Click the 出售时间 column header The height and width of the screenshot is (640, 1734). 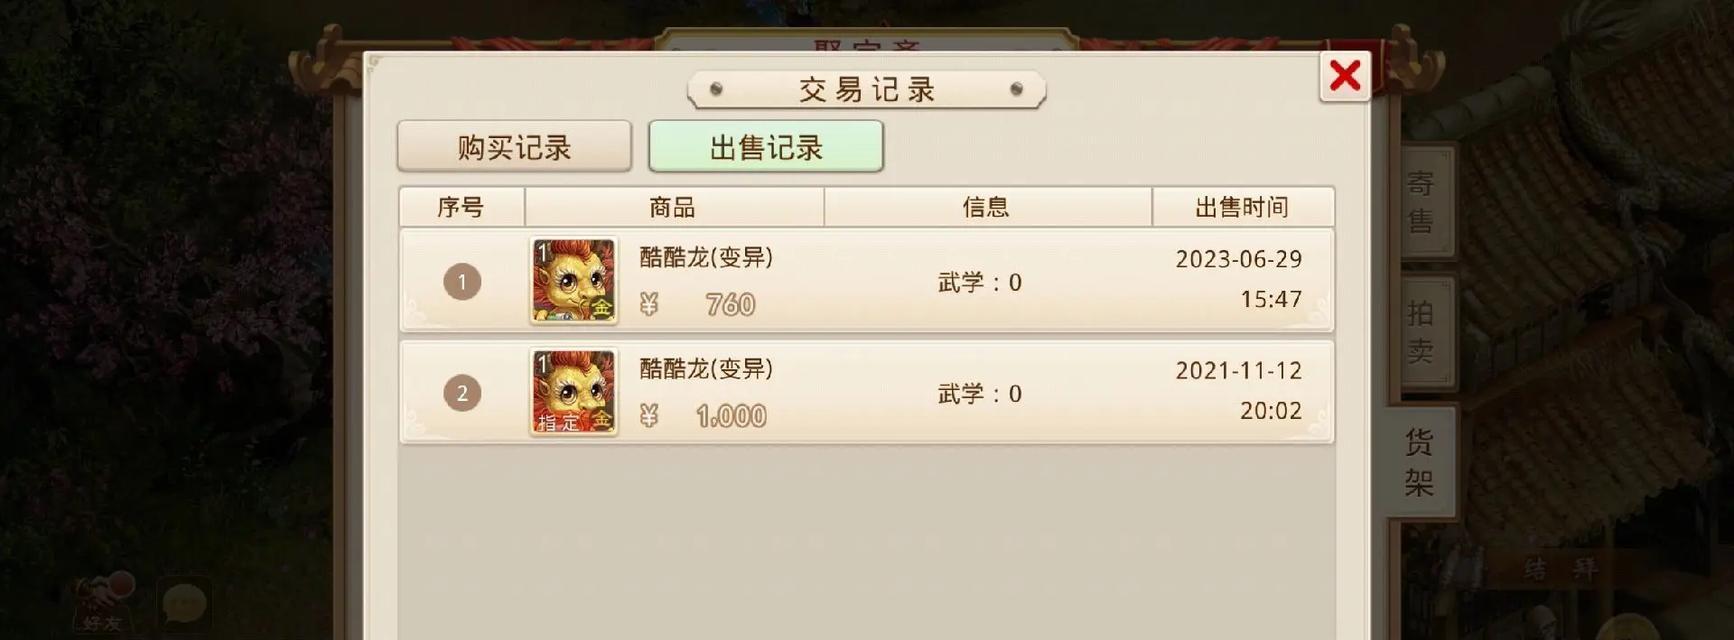click(x=1242, y=207)
